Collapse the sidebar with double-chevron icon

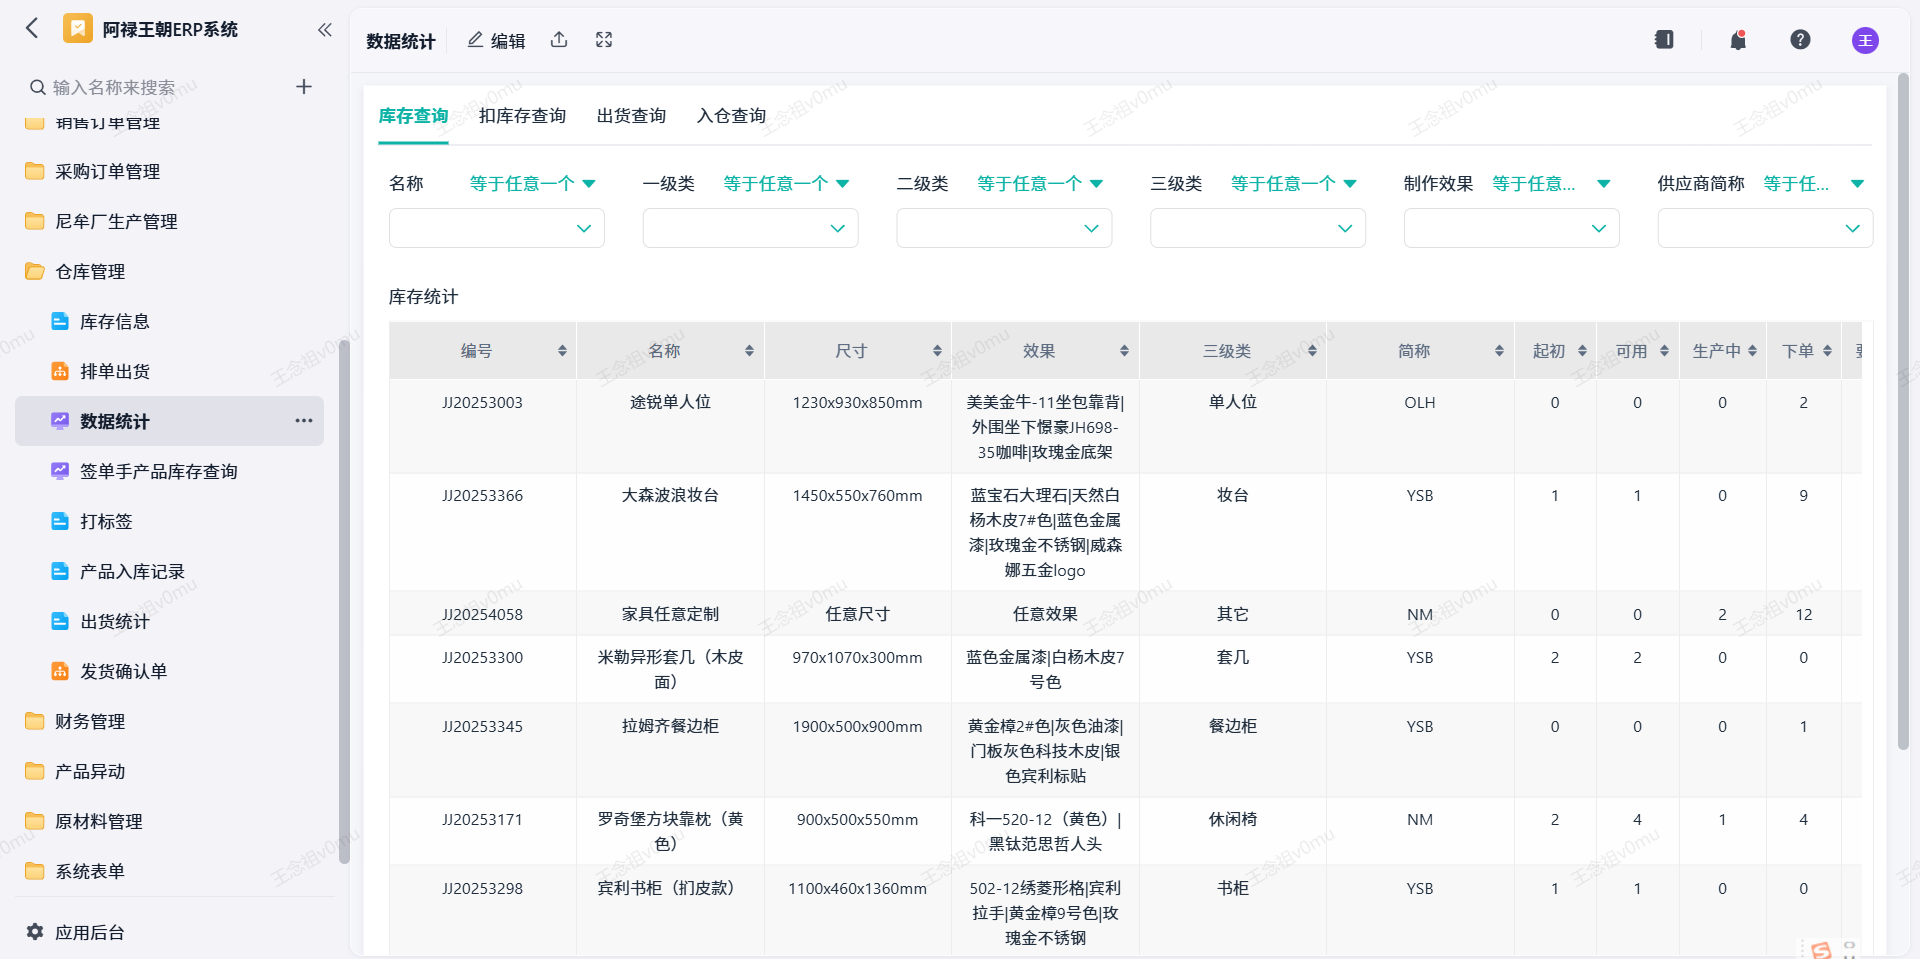click(324, 29)
